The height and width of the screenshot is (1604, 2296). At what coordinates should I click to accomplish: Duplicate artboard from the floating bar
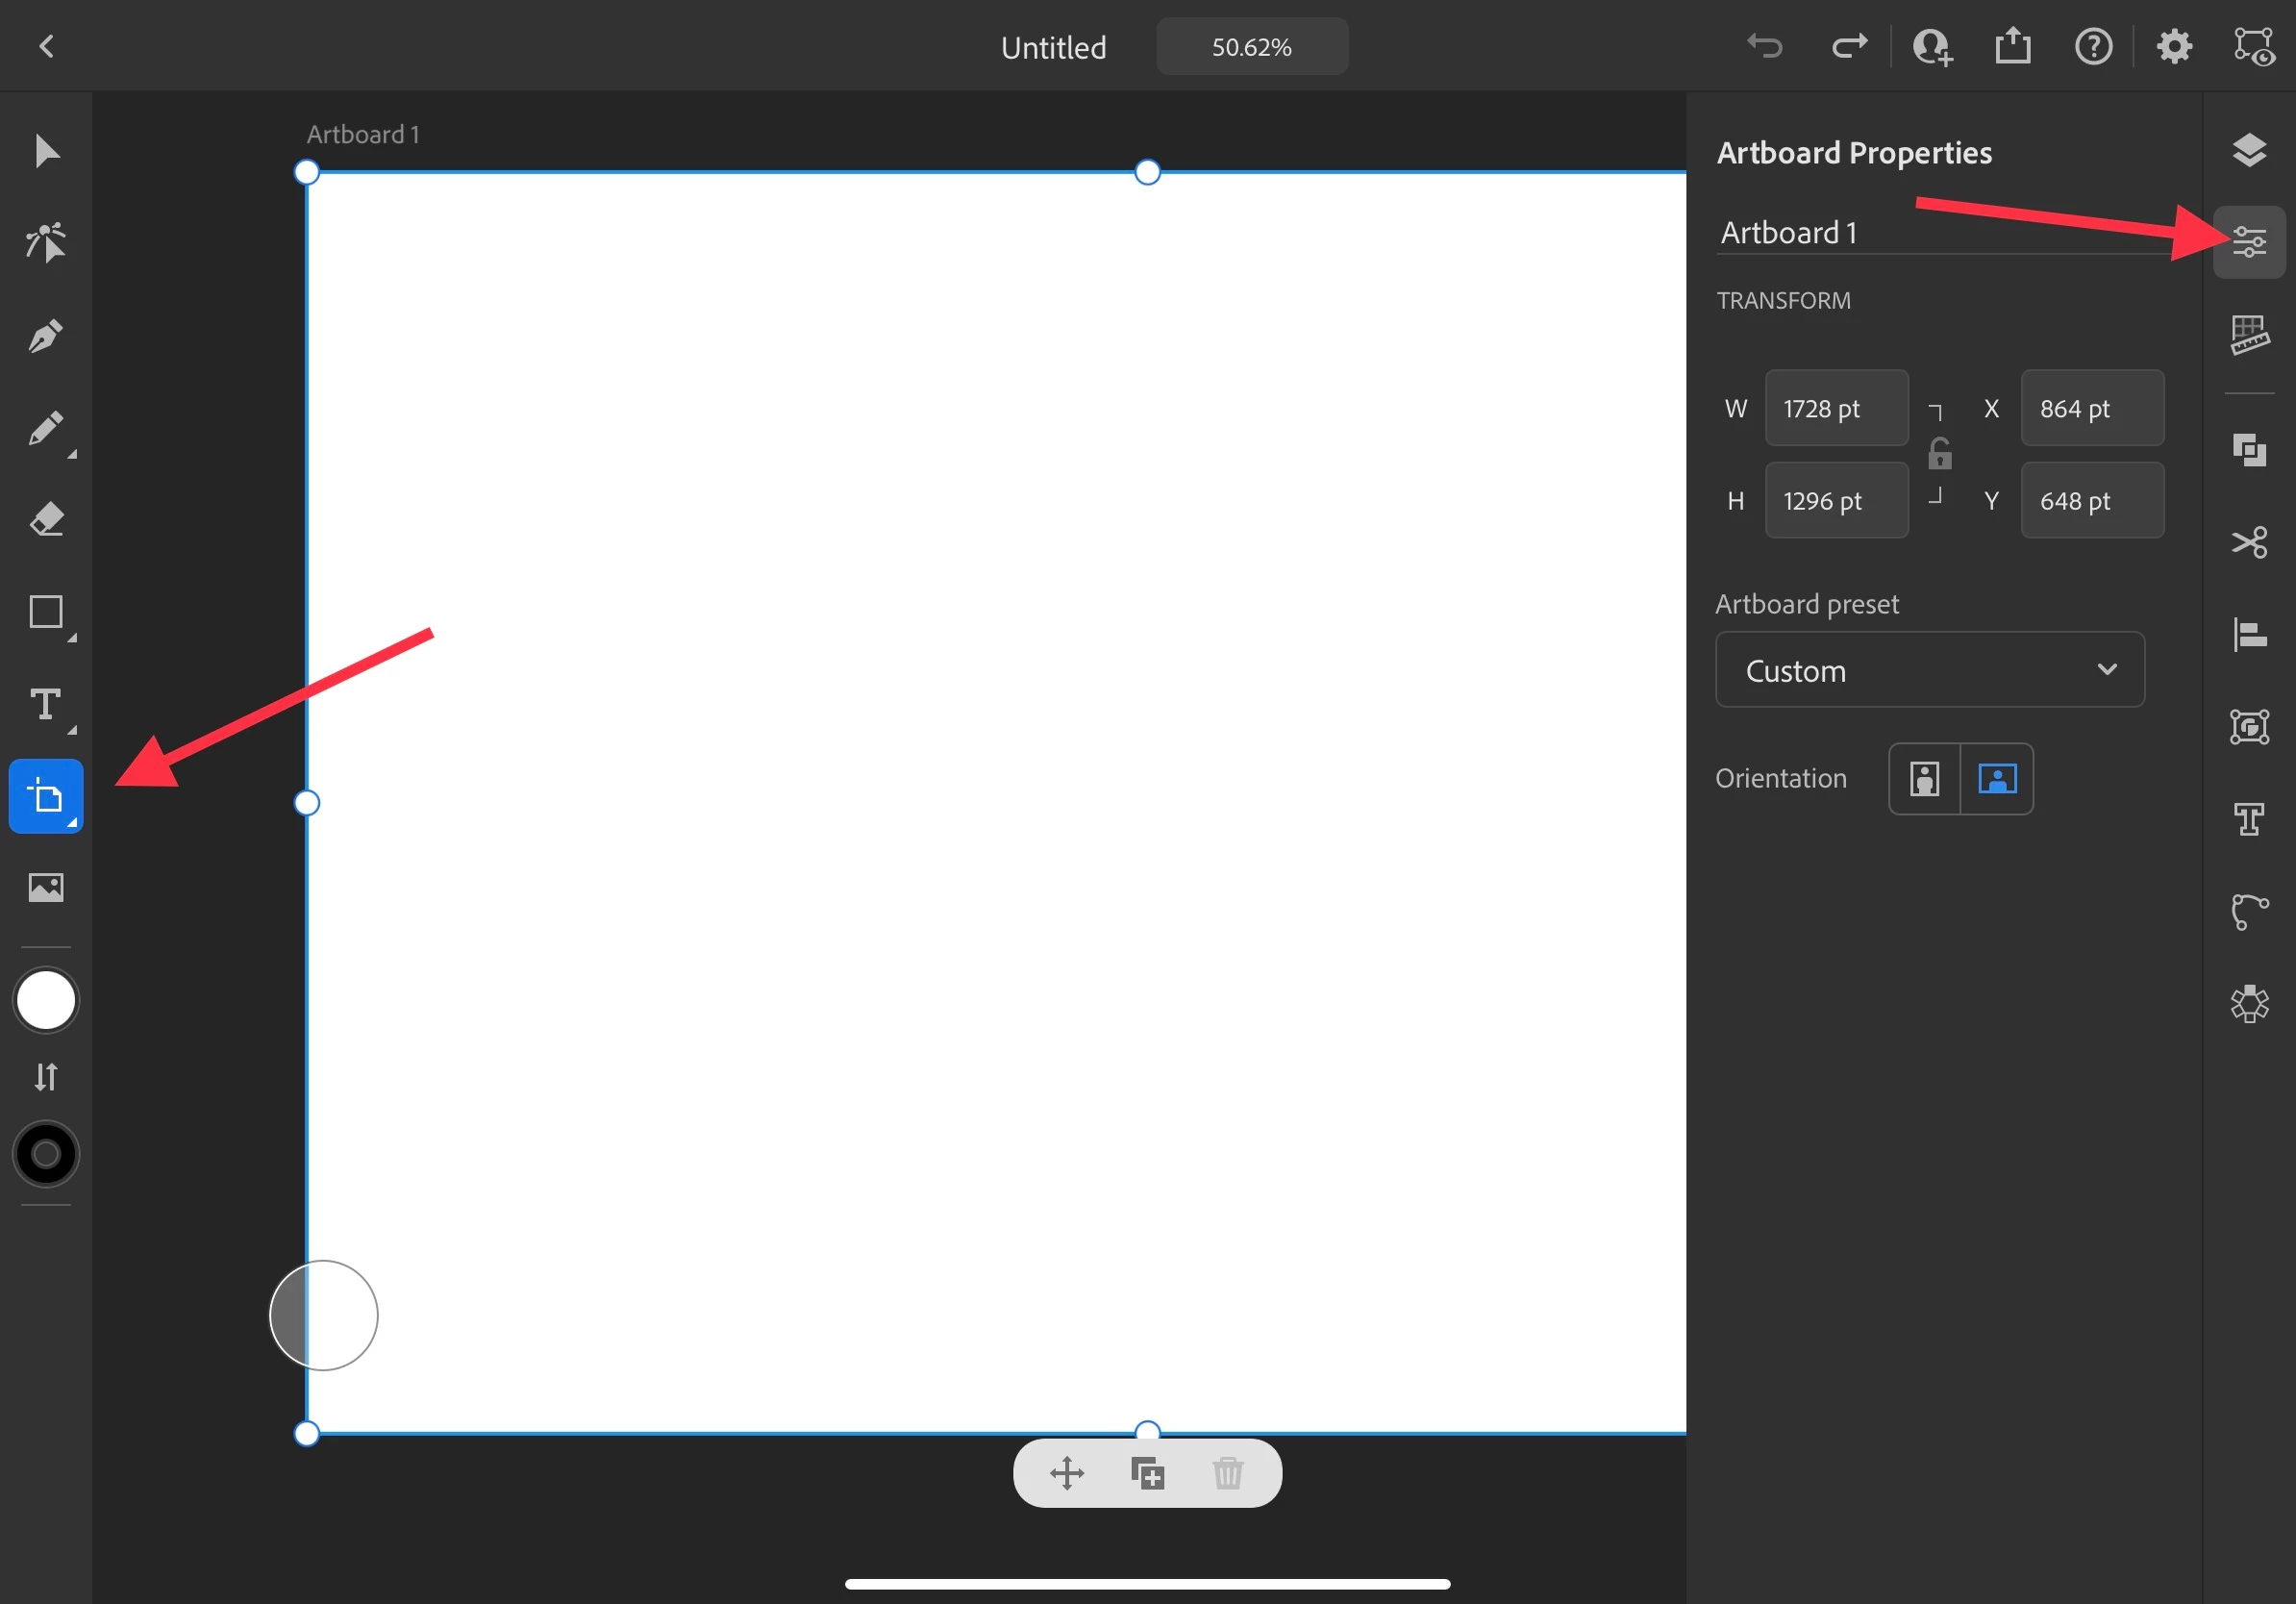pyautogui.click(x=1147, y=1473)
